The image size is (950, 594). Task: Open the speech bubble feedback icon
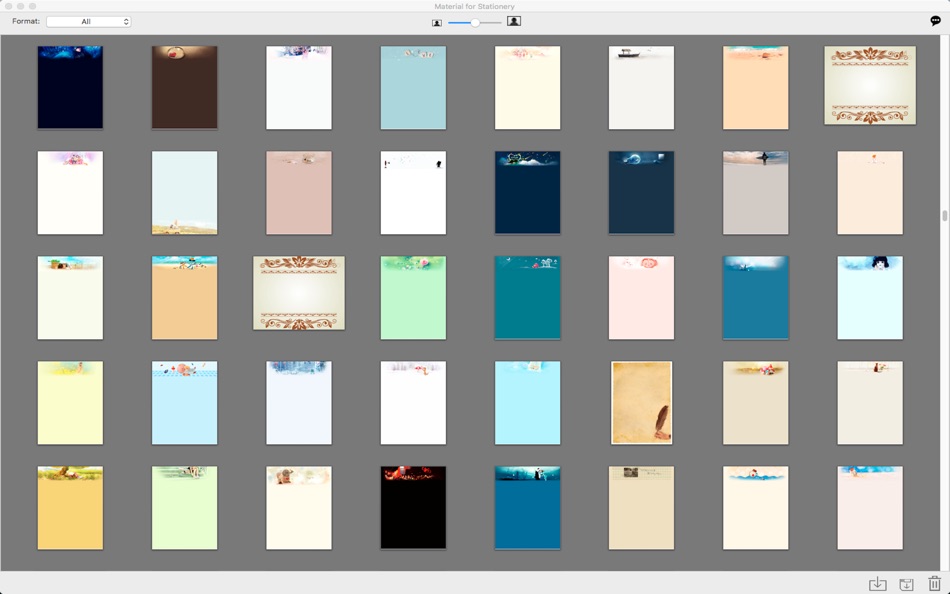pyautogui.click(x=935, y=21)
